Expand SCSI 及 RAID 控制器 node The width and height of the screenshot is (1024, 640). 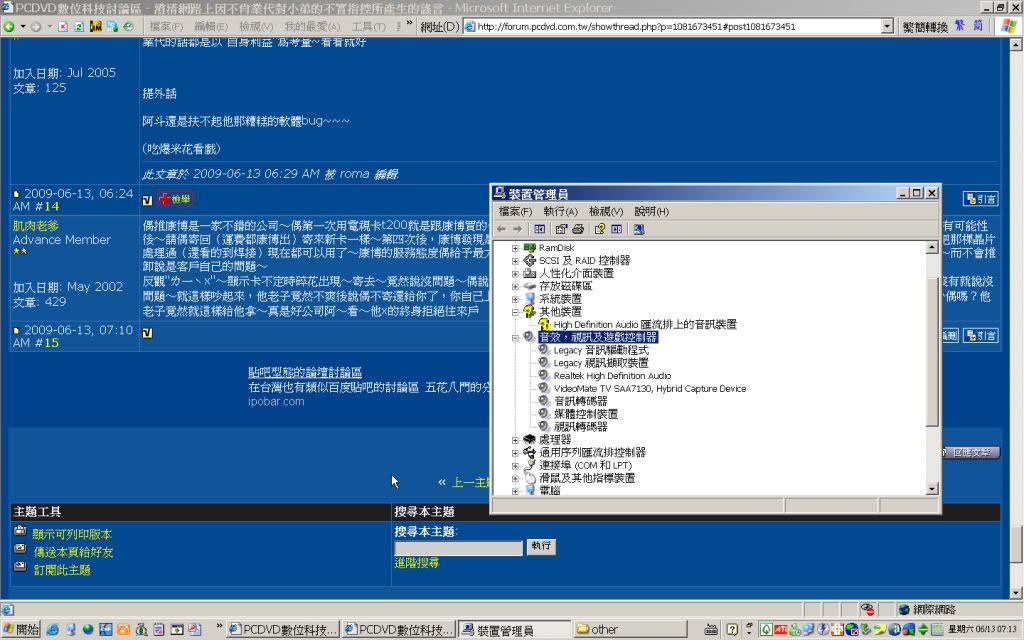tap(515, 261)
